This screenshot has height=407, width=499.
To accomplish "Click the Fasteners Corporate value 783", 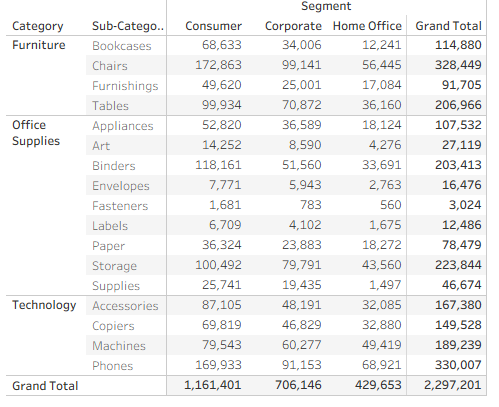I will point(311,205).
